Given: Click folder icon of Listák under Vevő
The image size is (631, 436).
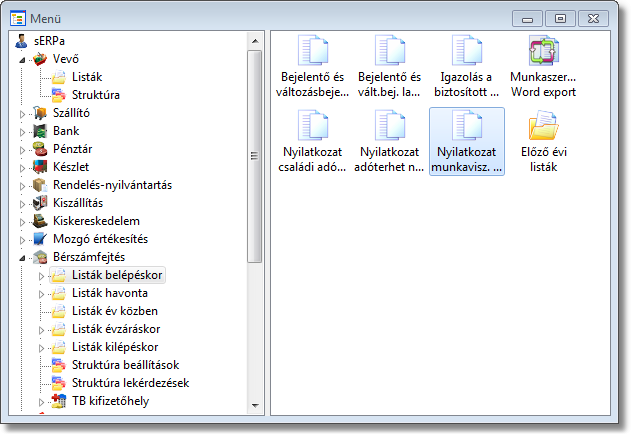Looking at the screenshot, I should coord(59,77).
